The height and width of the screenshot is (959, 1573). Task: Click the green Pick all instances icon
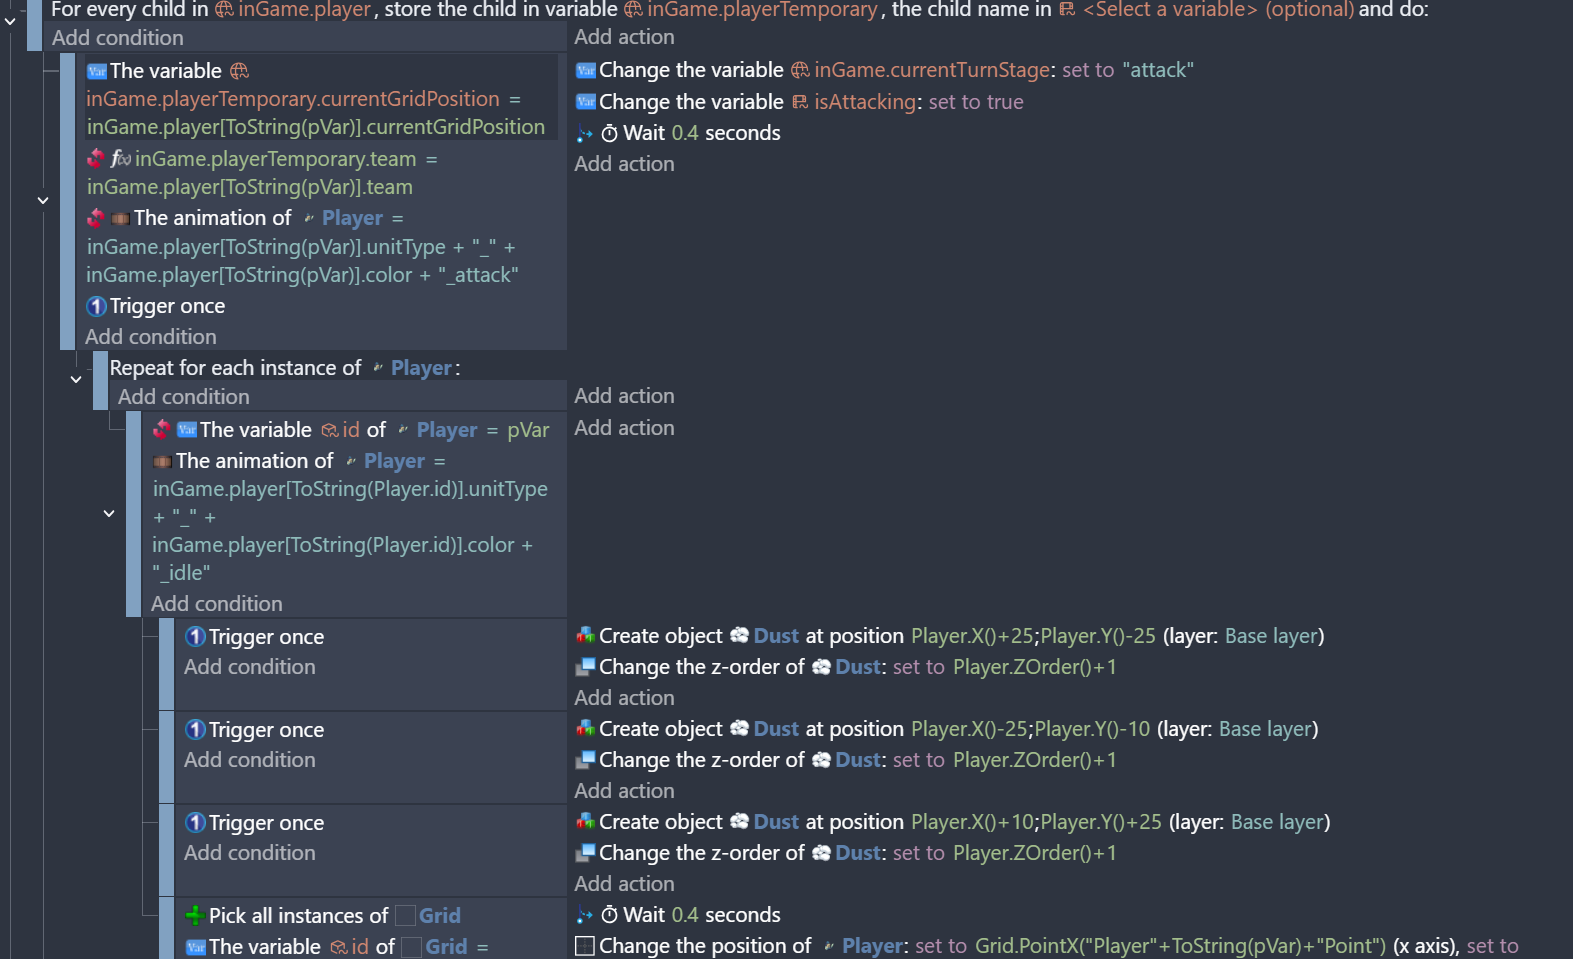[195, 916]
